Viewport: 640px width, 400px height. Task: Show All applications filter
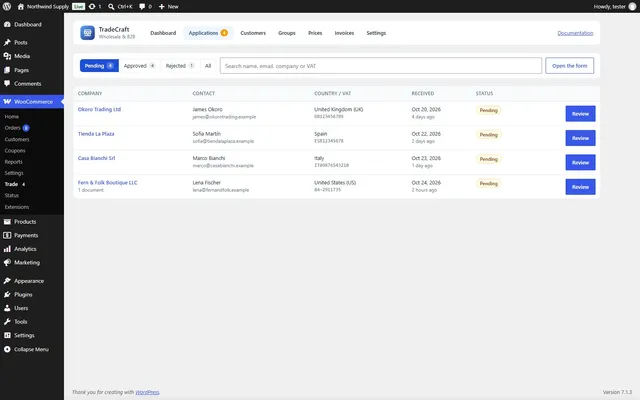(x=208, y=66)
